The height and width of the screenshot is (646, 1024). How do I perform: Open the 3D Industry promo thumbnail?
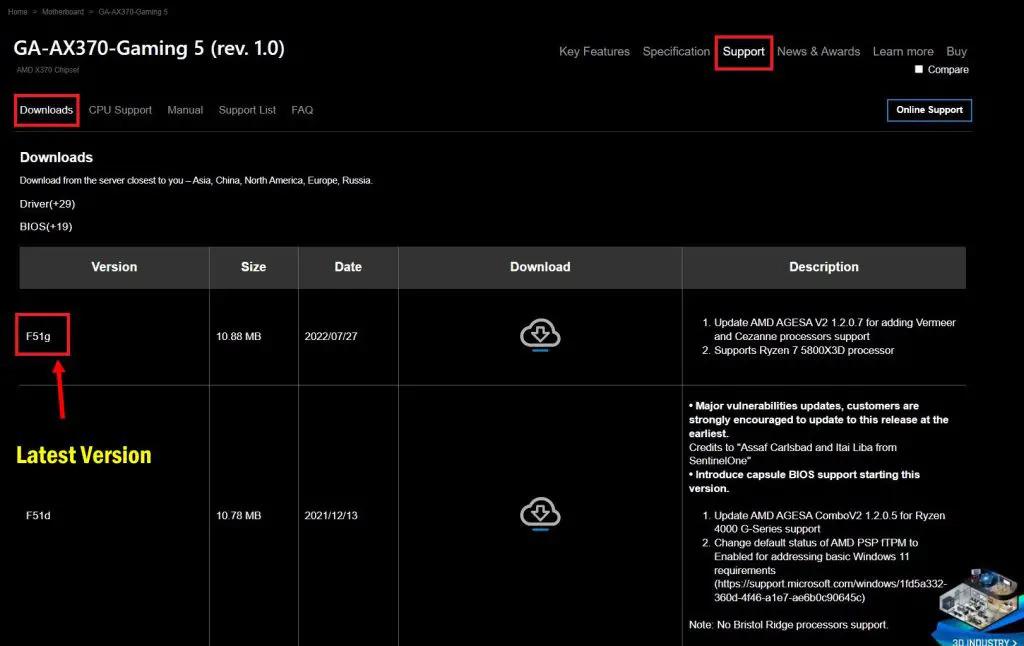[x=978, y=607]
